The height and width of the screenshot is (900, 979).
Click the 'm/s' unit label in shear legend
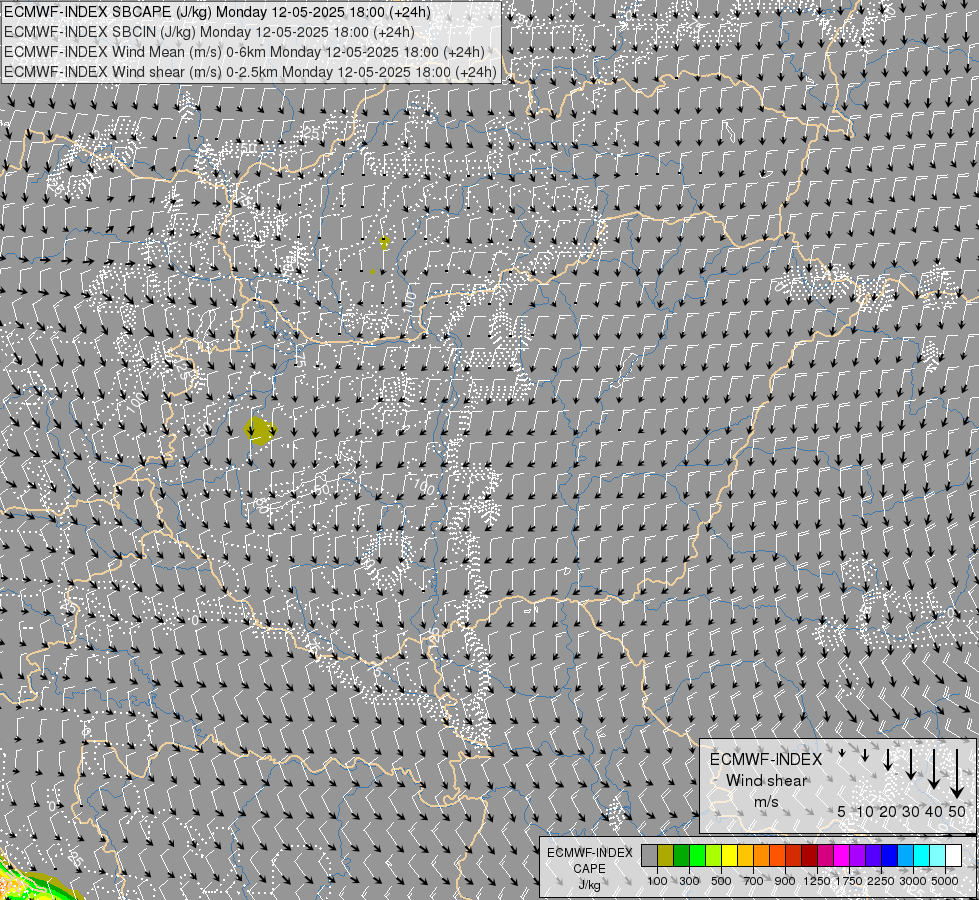tap(766, 801)
